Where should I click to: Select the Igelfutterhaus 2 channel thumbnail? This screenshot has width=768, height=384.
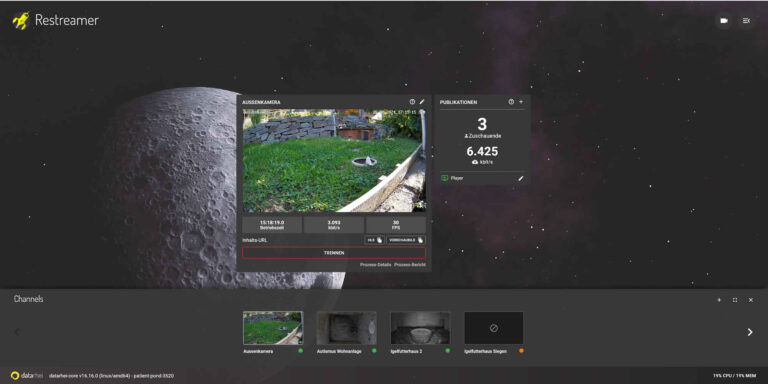(420, 328)
